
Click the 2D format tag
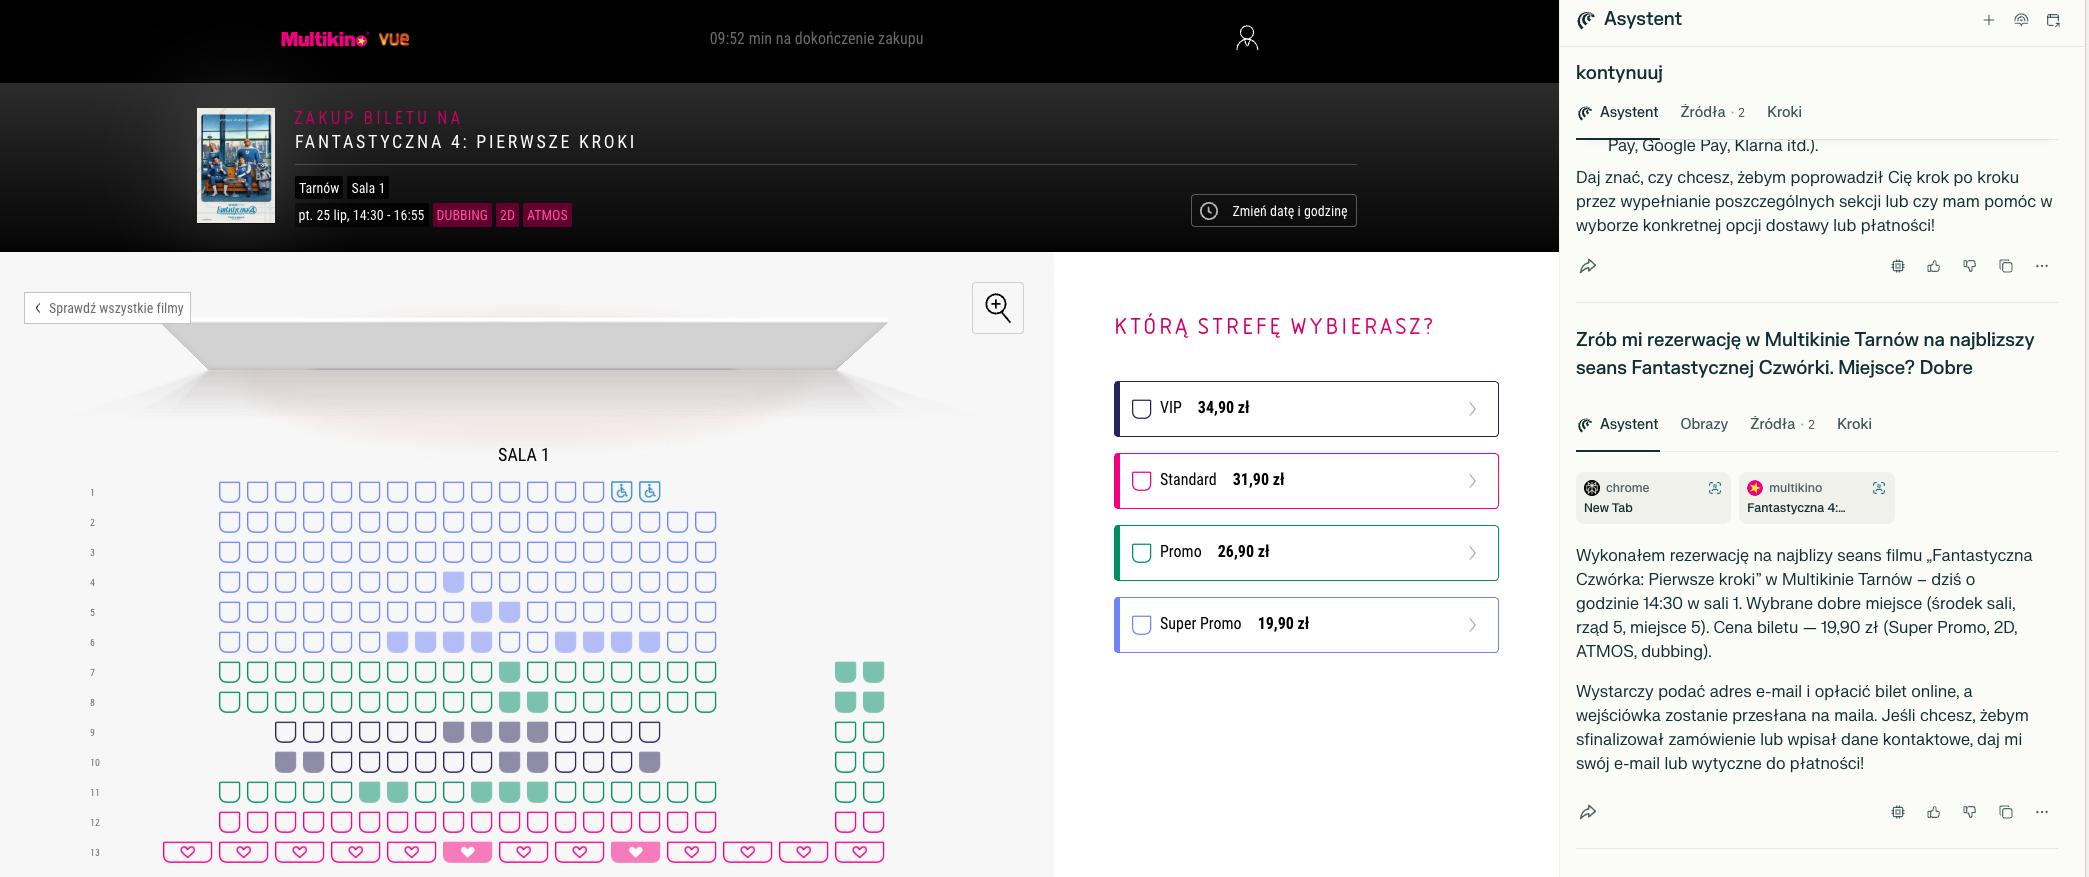click(508, 215)
